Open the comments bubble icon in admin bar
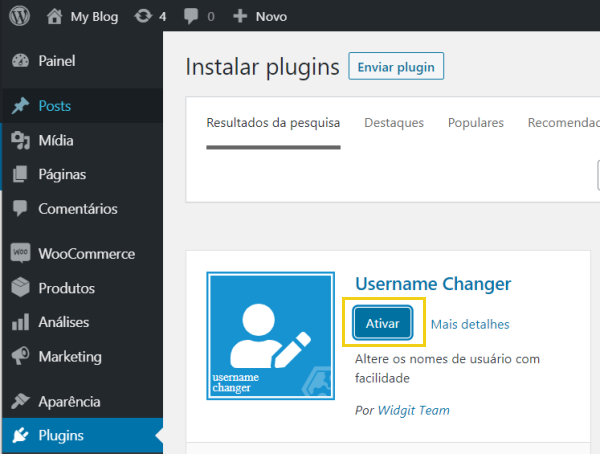 point(191,16)
